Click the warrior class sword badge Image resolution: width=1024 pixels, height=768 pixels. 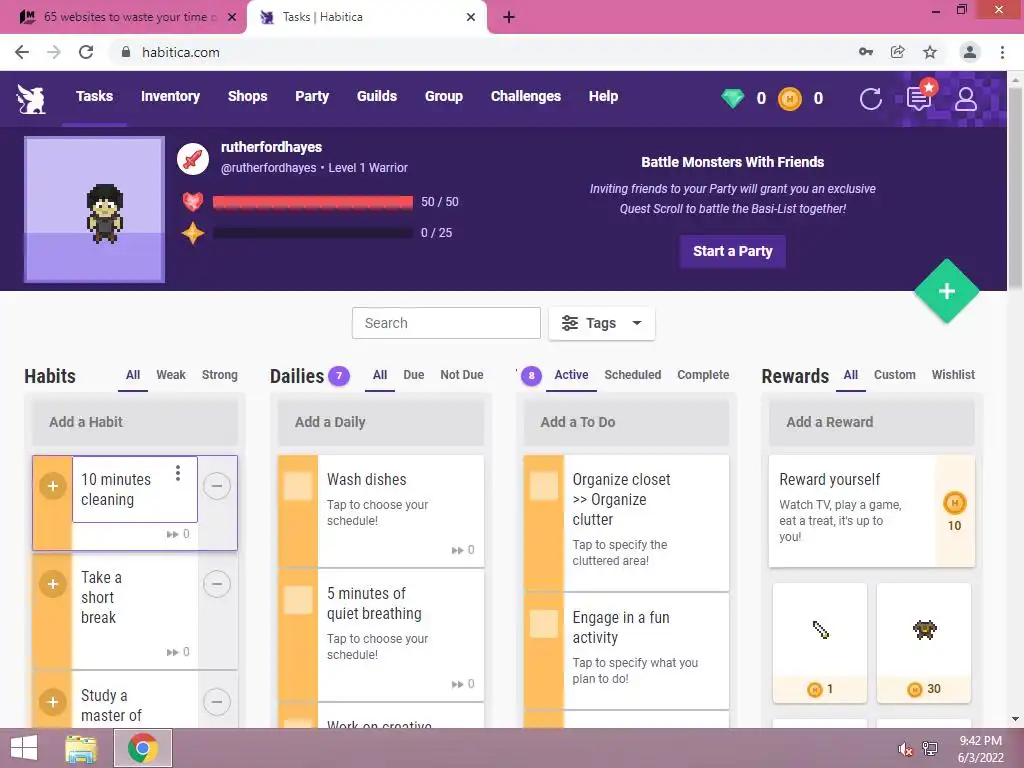pos(193,158)
